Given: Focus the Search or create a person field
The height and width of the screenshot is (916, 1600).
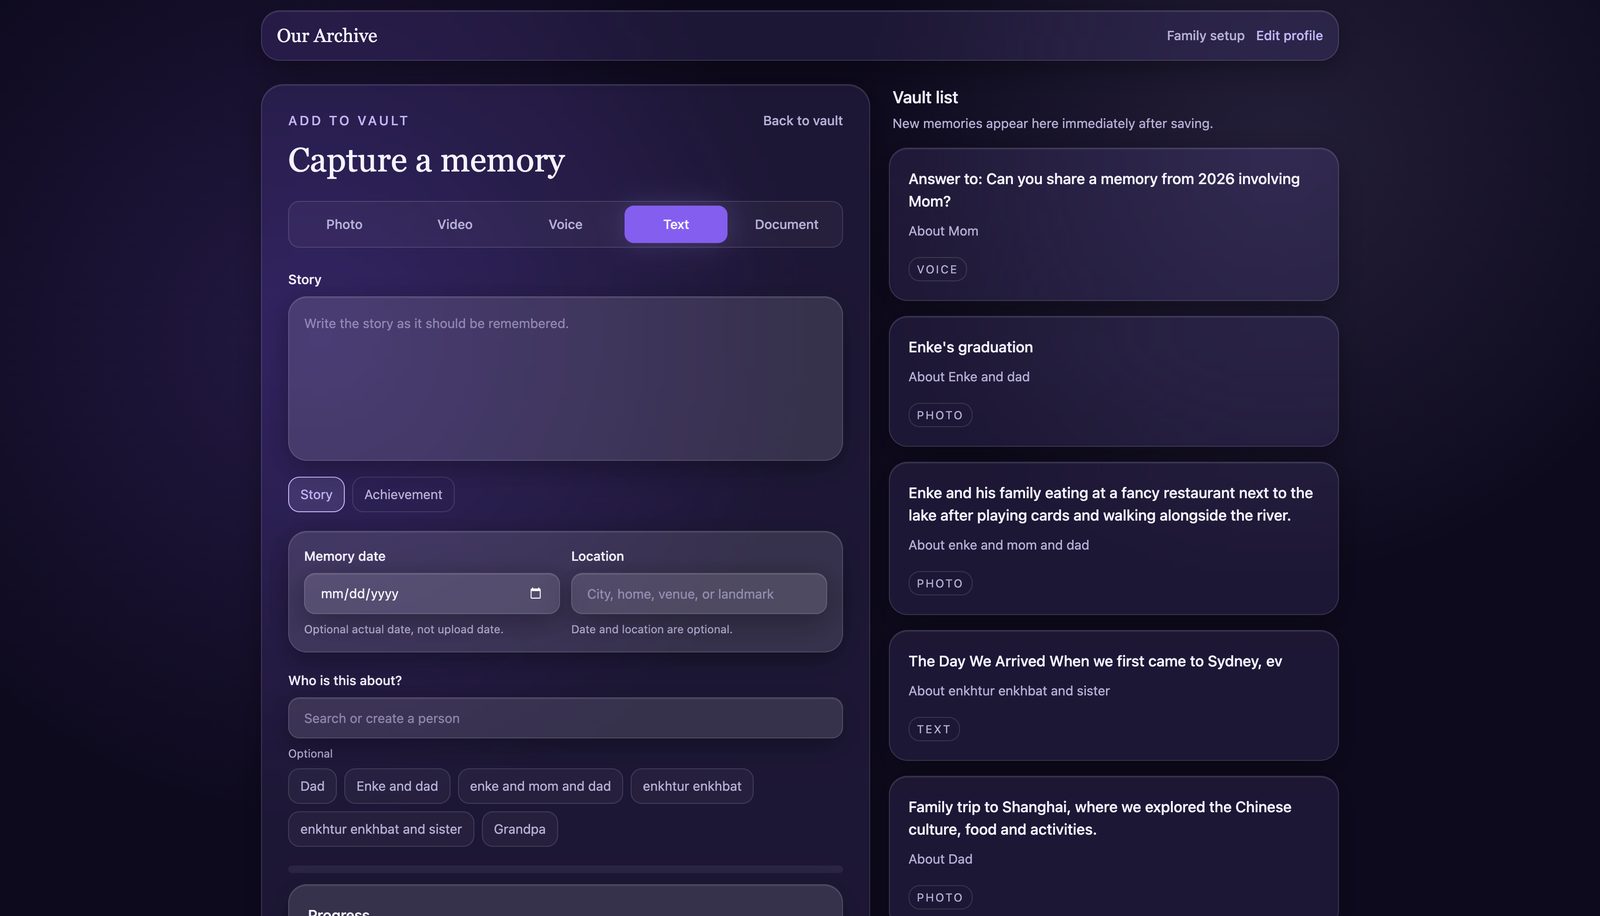Looking at the screenshot, I should point(565,718).
